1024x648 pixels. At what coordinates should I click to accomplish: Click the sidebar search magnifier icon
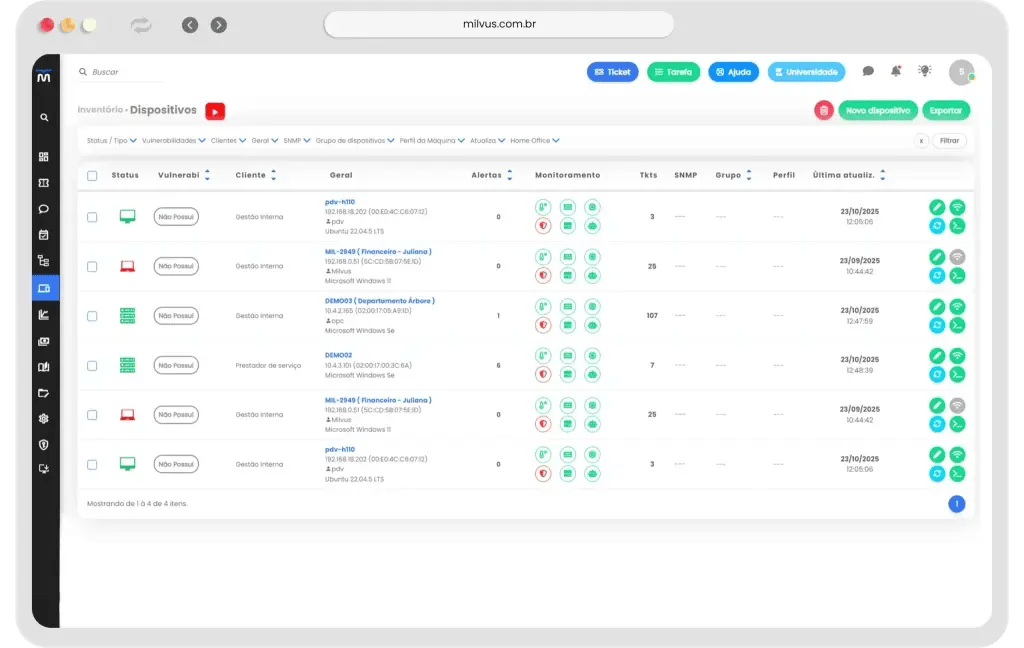[x=44, y=118]
